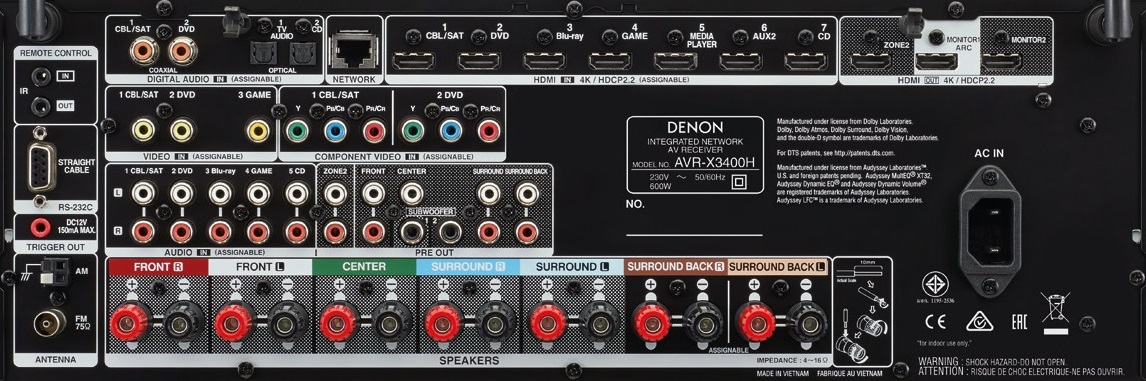Click the light blue SURROUND R speaker label
The image size is (1146, 381).
pyautogui.click(x=468, y=267)
